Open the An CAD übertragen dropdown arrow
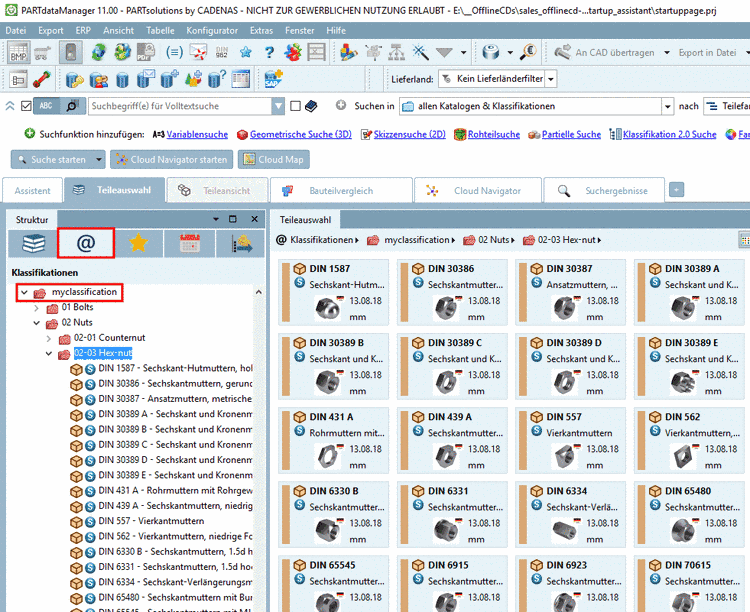Screen dimensions: 750x612 pos(667,52)
